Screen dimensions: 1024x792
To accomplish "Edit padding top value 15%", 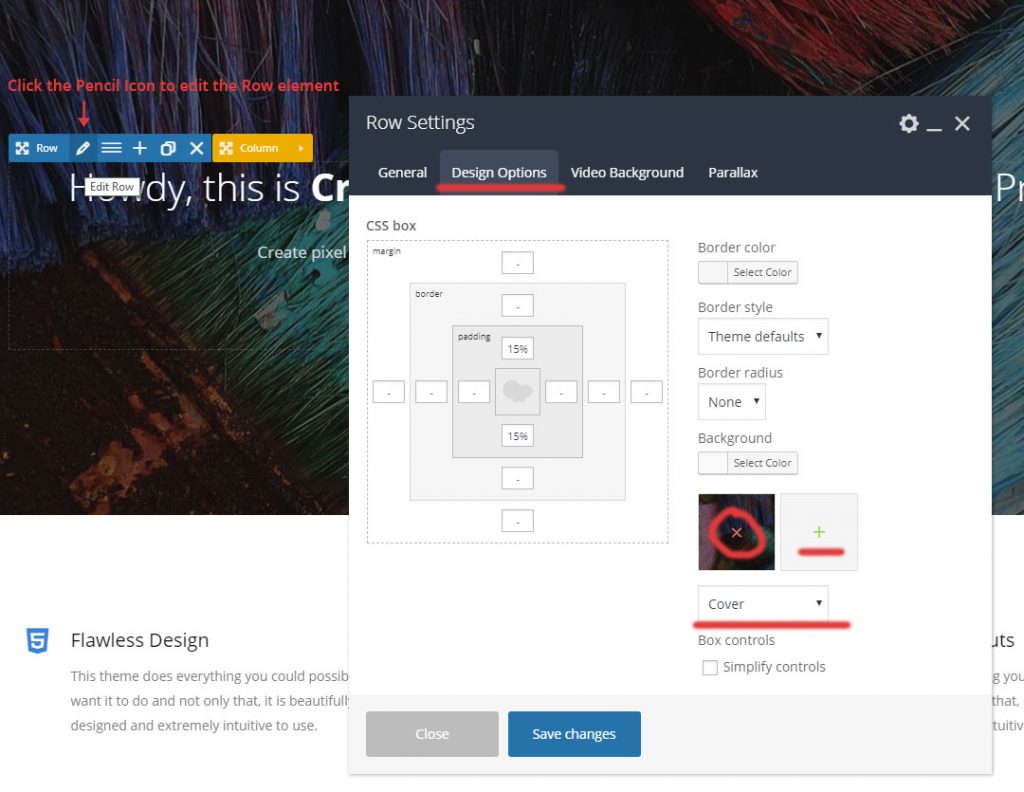I will [x=517, y=349].
